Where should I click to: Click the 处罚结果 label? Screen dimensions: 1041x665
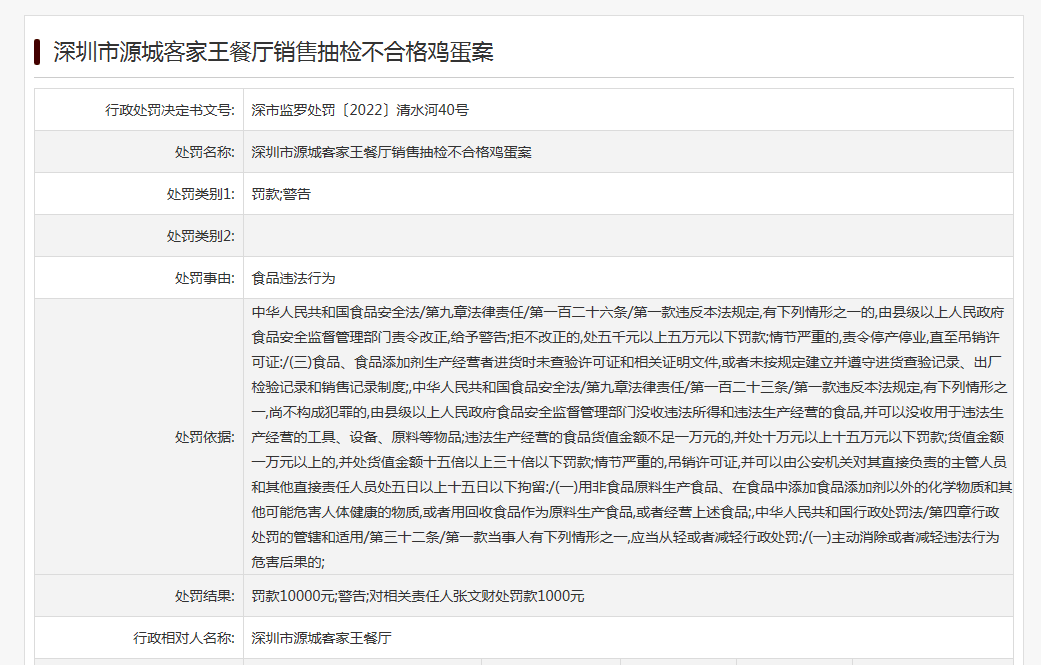tap(203, 596)
